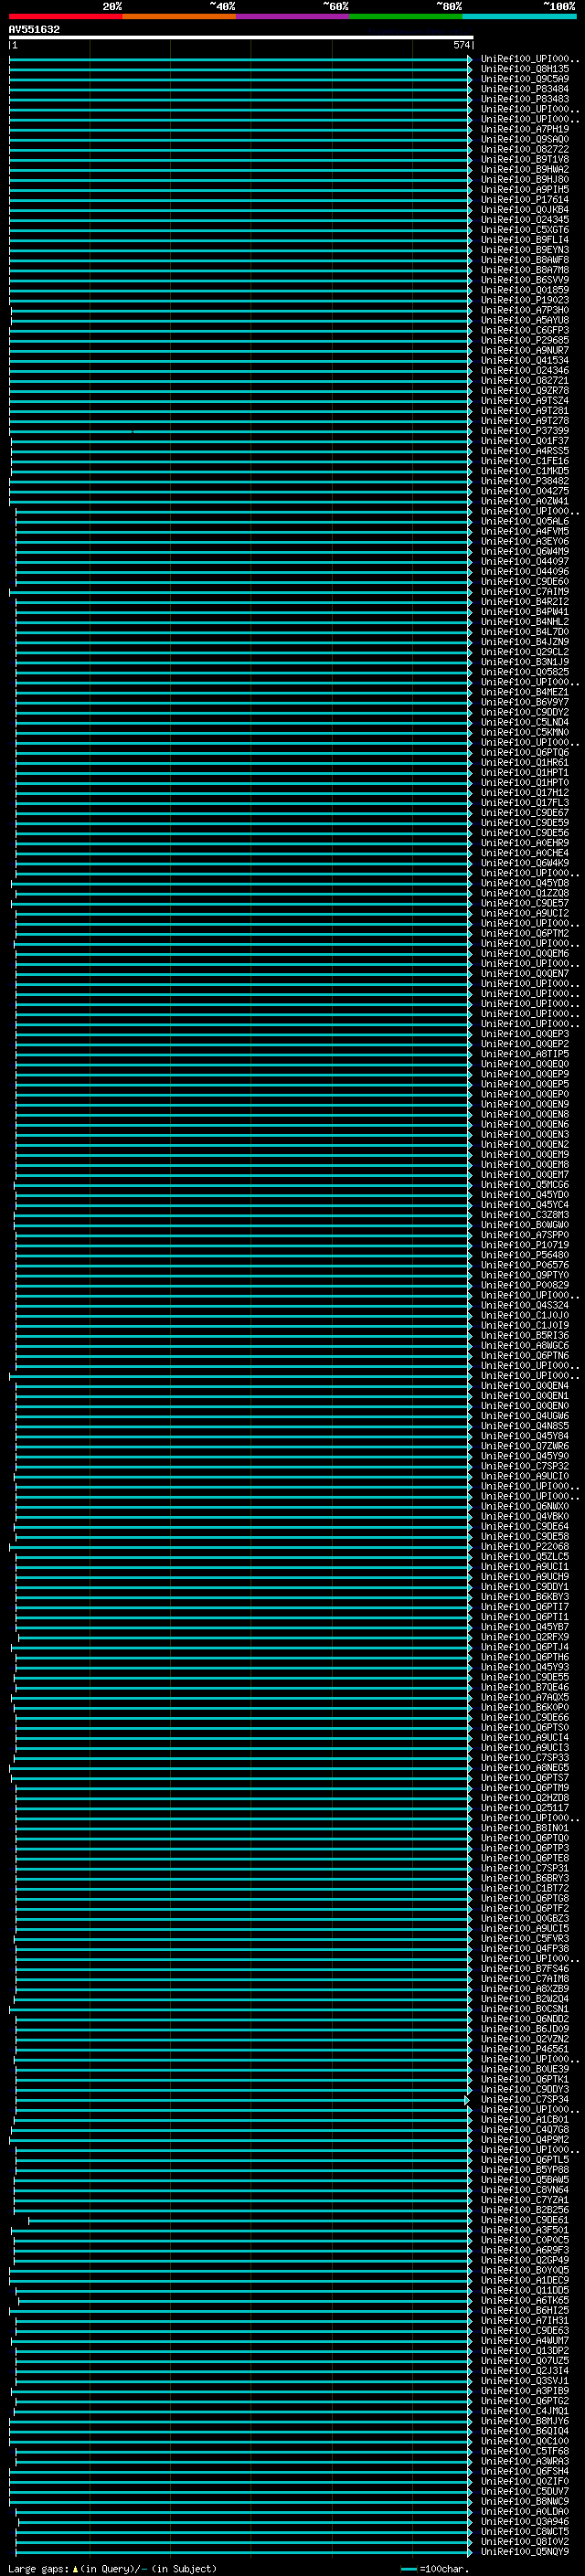585x2576 pixels.
Task: Click the query end position 574
Action: [x=462, y=46]
